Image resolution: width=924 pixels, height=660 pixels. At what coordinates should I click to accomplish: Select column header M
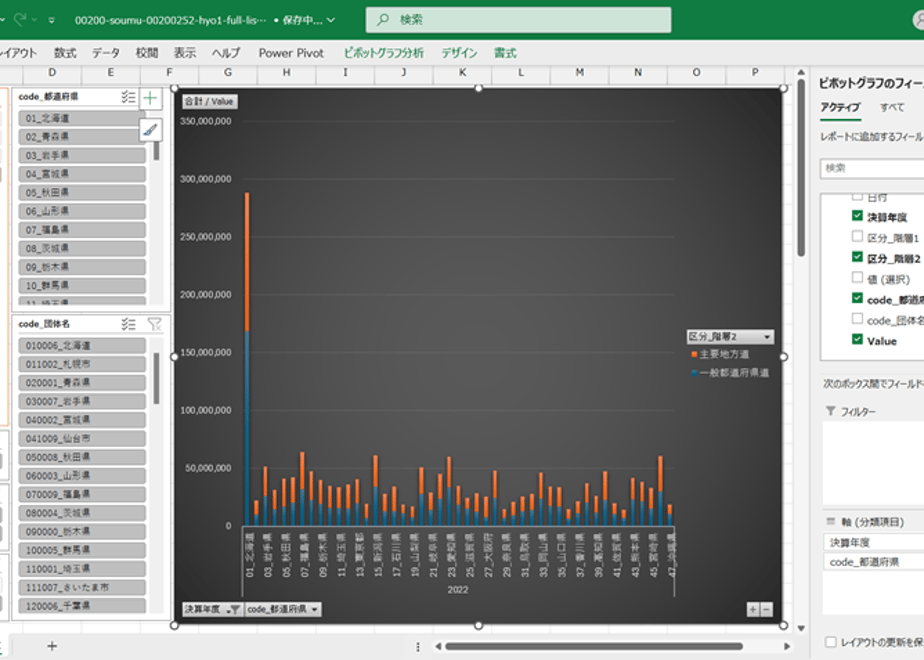point(580,72)
